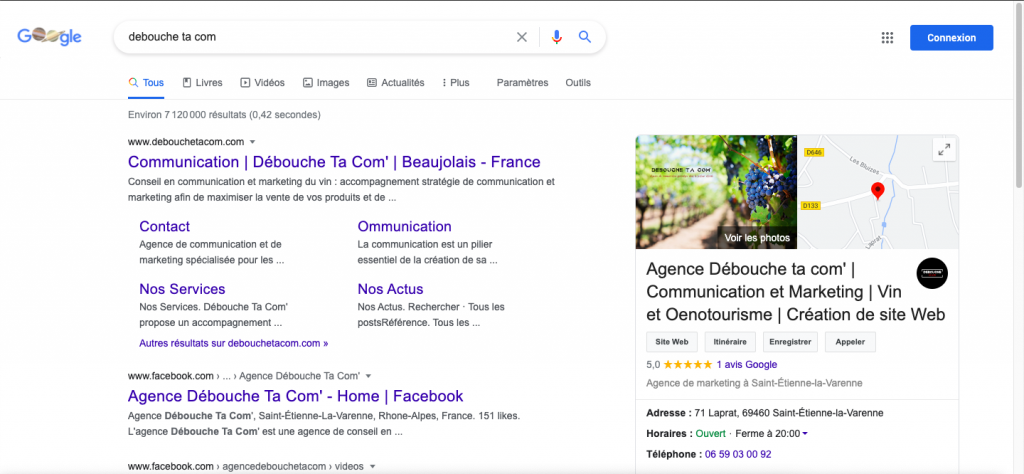Screen dimensions: 1024x474
Task: Expand dropdown arrow beside www.debouchetacom.com
Action: tap(253, 142)
